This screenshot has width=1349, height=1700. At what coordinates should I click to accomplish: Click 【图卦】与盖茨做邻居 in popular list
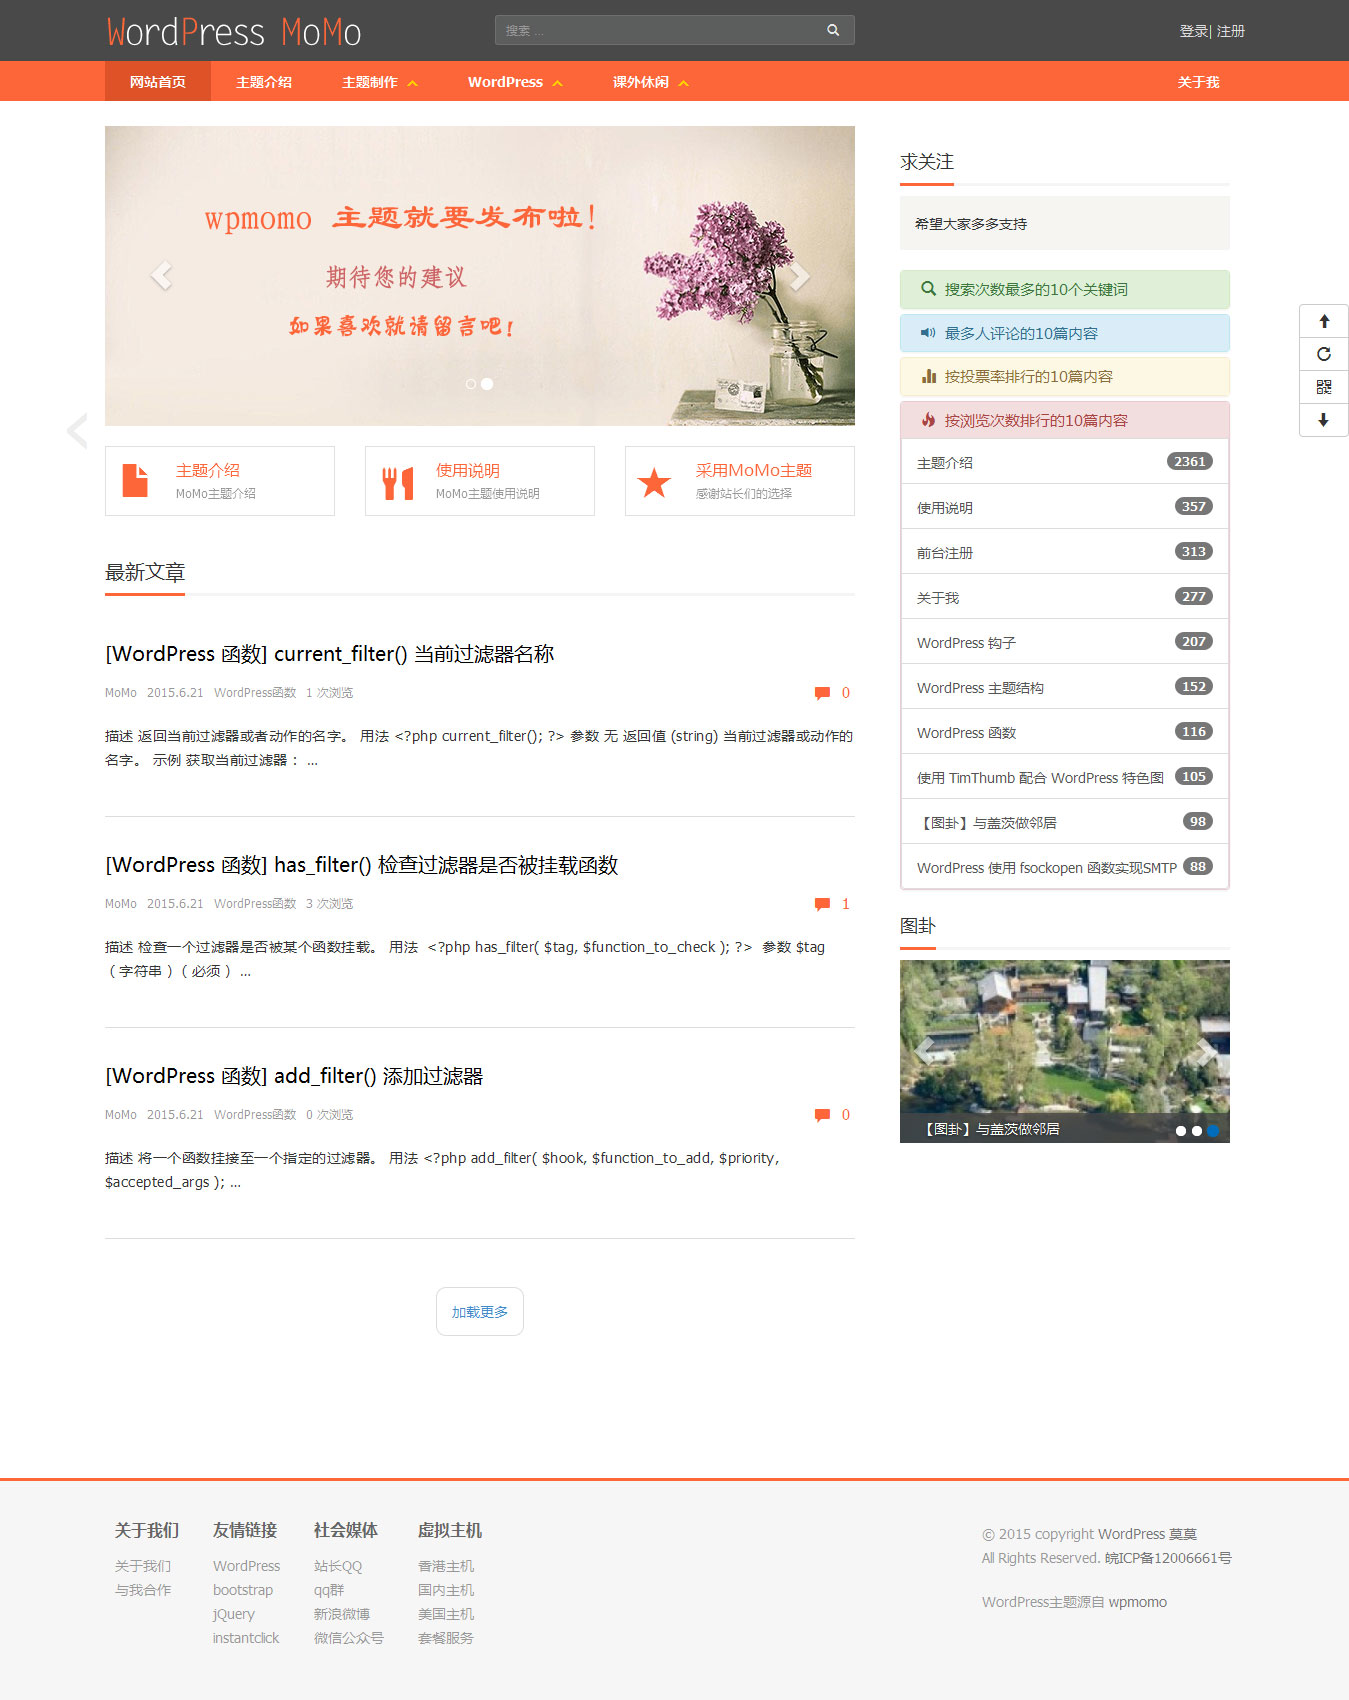tap(1065, 822)
